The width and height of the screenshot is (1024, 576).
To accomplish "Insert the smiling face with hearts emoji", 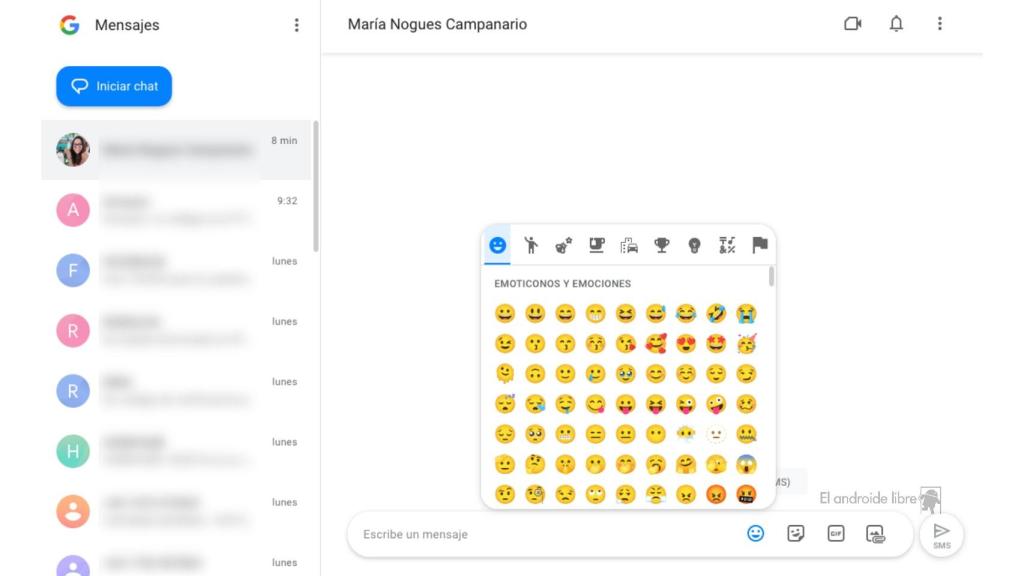I will click(656, 344).
